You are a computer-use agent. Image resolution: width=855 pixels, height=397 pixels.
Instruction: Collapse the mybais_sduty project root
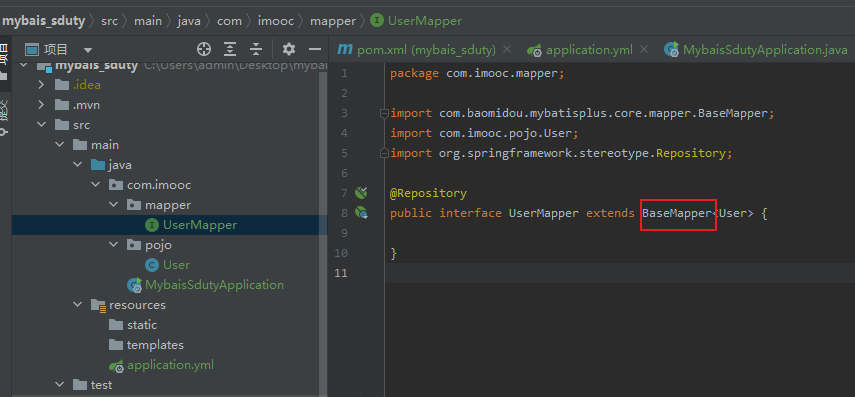(23, 65)
